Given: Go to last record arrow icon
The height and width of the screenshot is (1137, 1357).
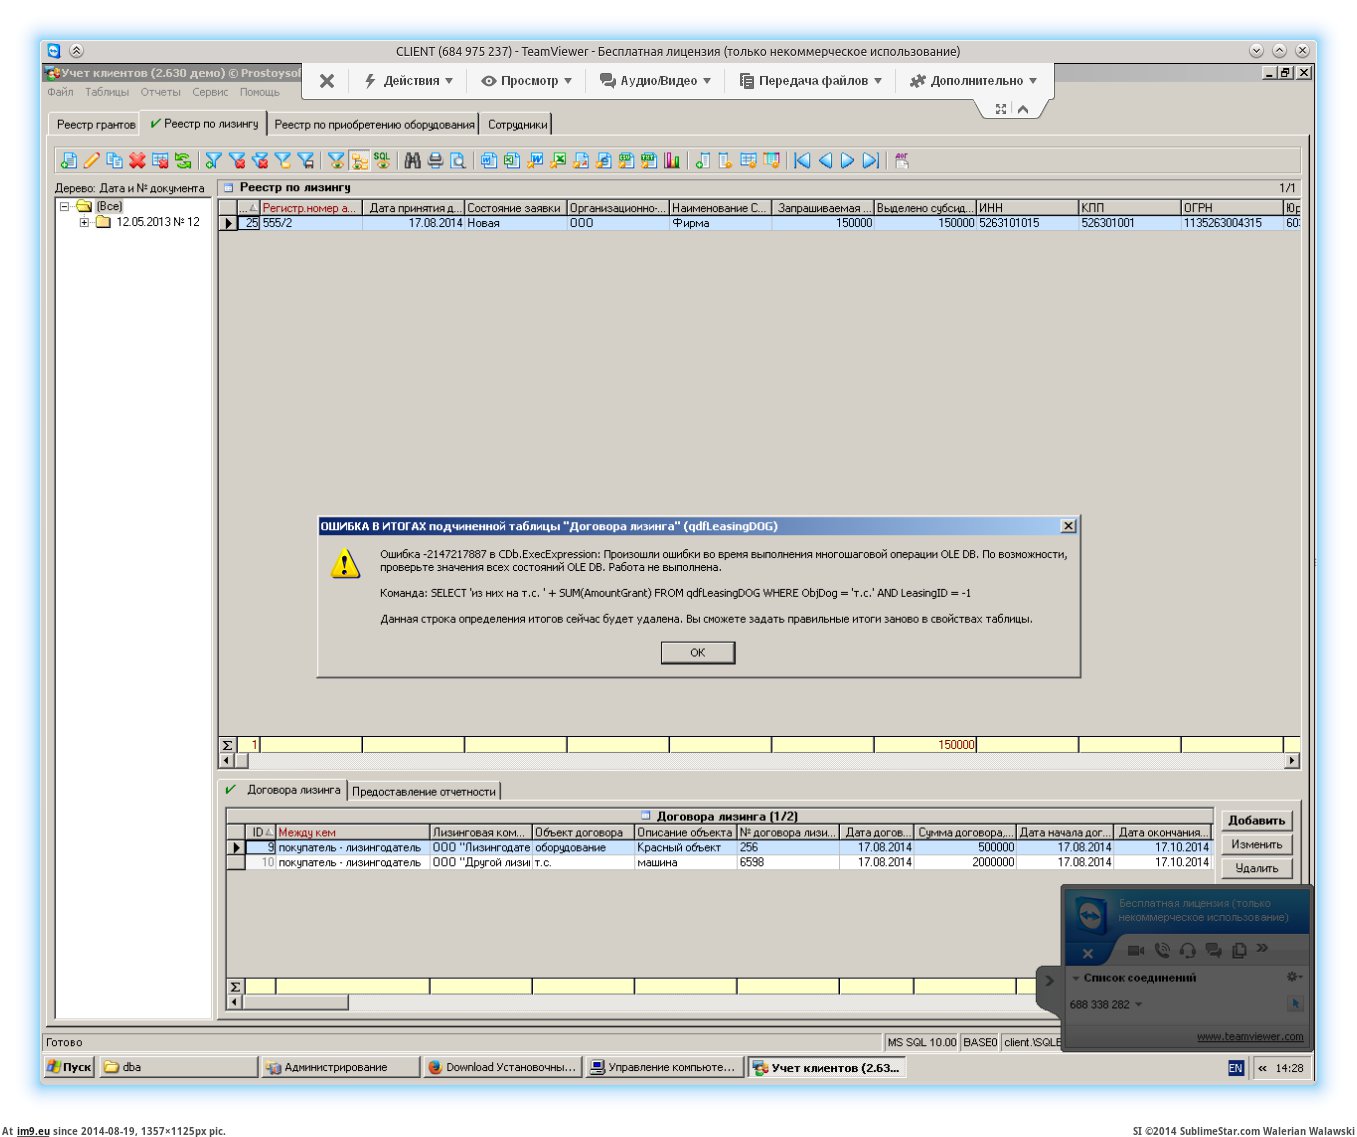Looking at the screenshot, I should (871, 160).
